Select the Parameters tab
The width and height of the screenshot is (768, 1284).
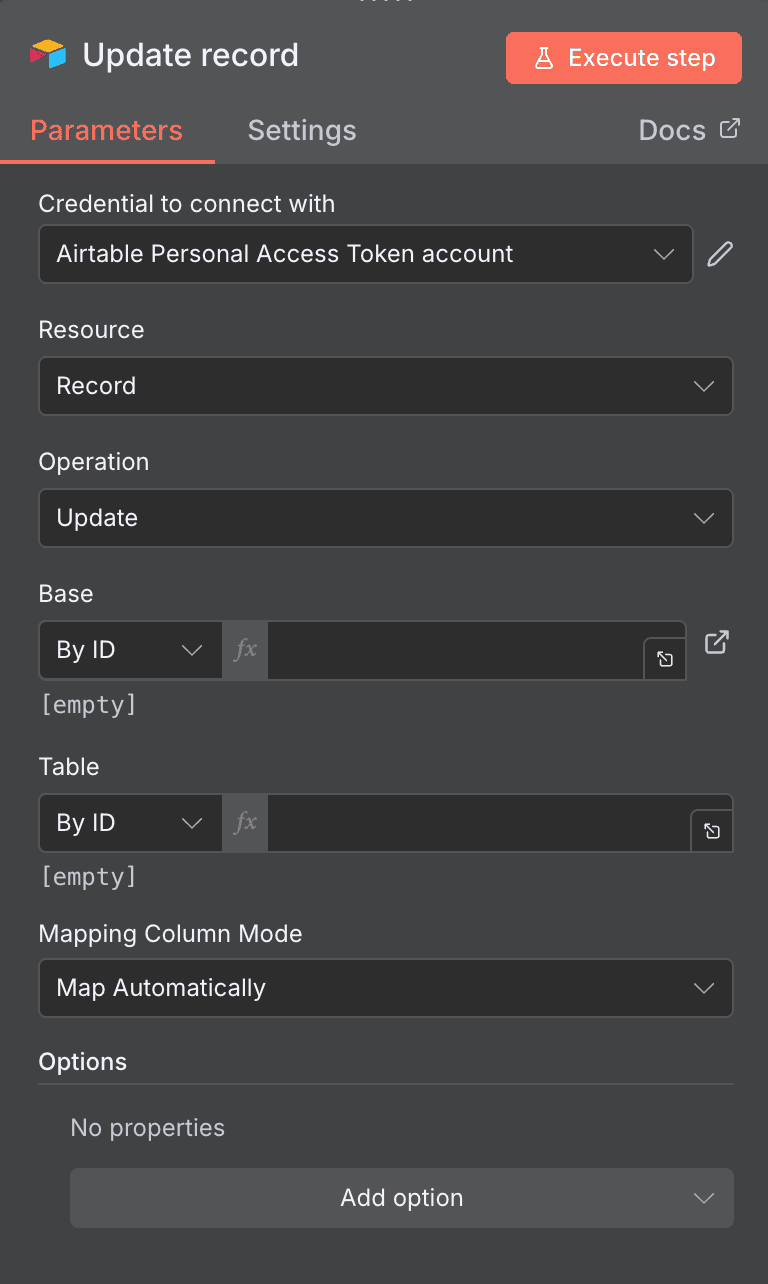click(x=106, y=130)
